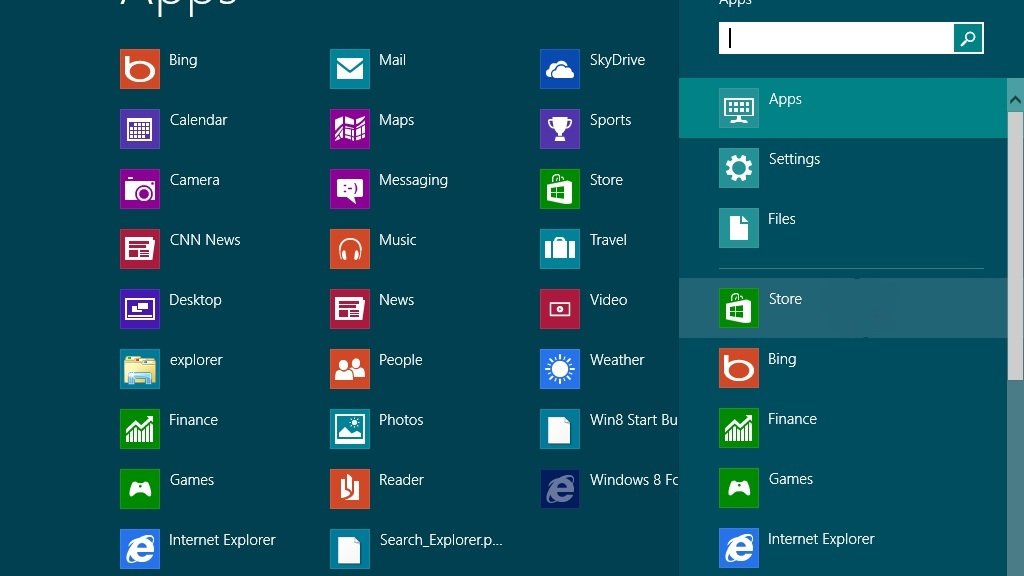Choose Games in the search pane
This screenshot has height=576, width=1024.
842,488
